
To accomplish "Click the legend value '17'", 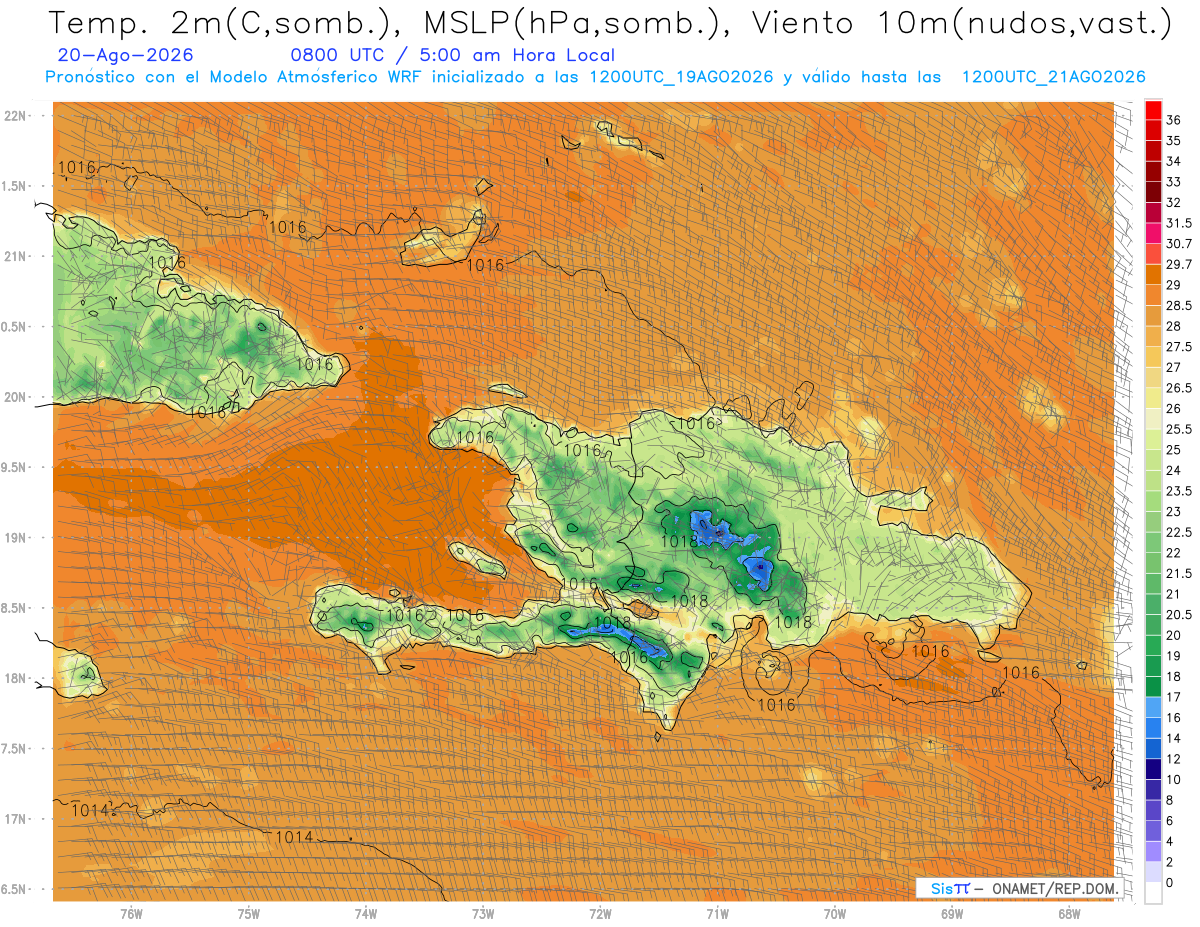I will pyautogui.click(x=1174, y=697).
